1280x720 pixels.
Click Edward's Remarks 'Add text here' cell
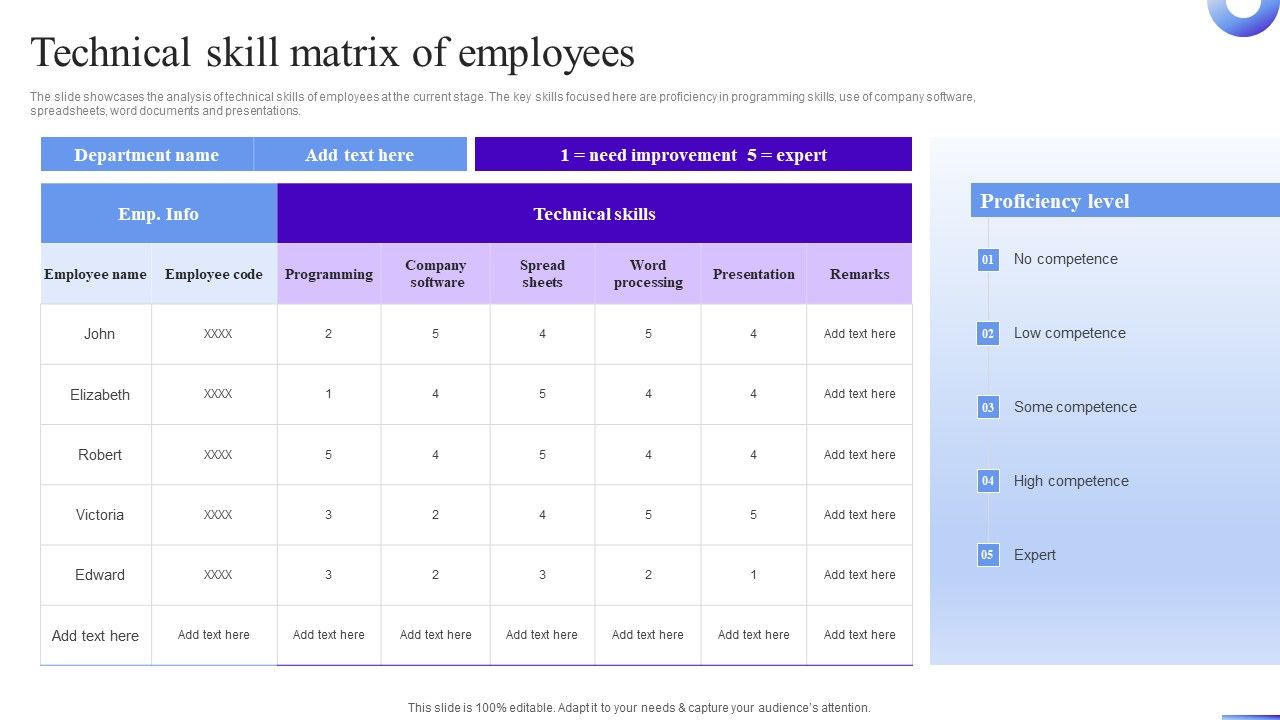(860, 575)
